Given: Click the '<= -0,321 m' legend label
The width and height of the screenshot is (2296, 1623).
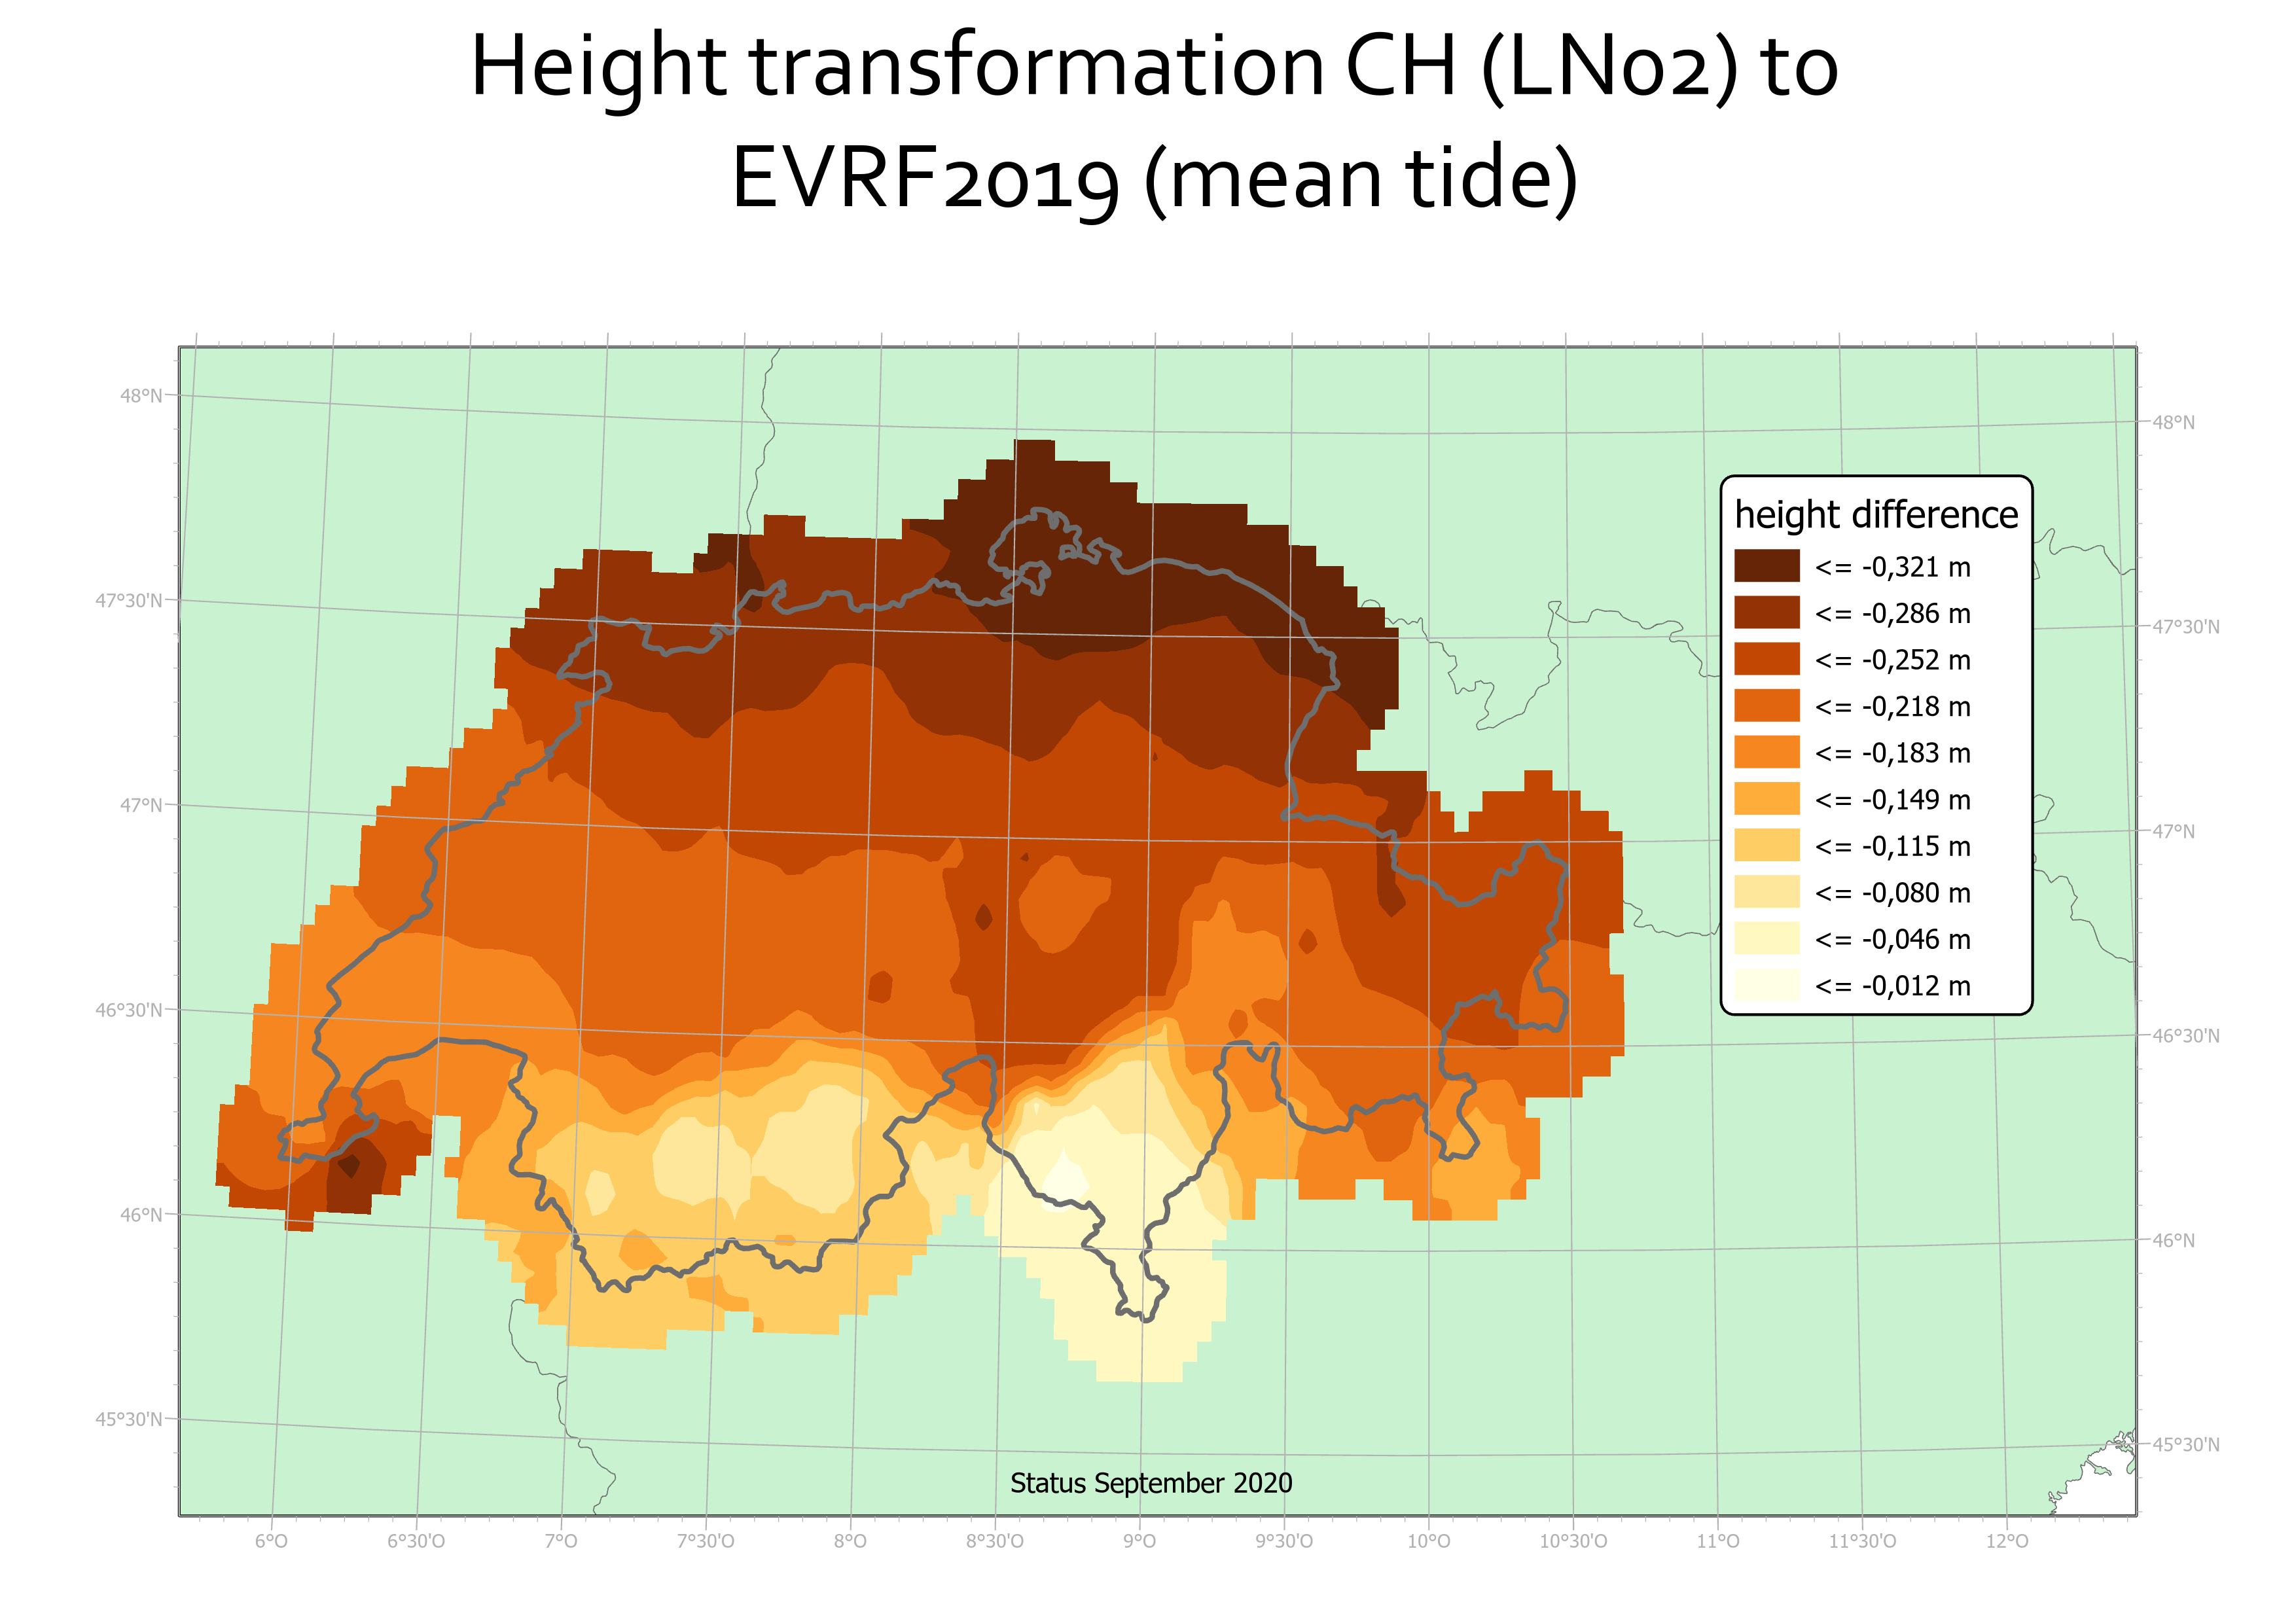Looking at the screenshot, I should tap(1892, 567).
